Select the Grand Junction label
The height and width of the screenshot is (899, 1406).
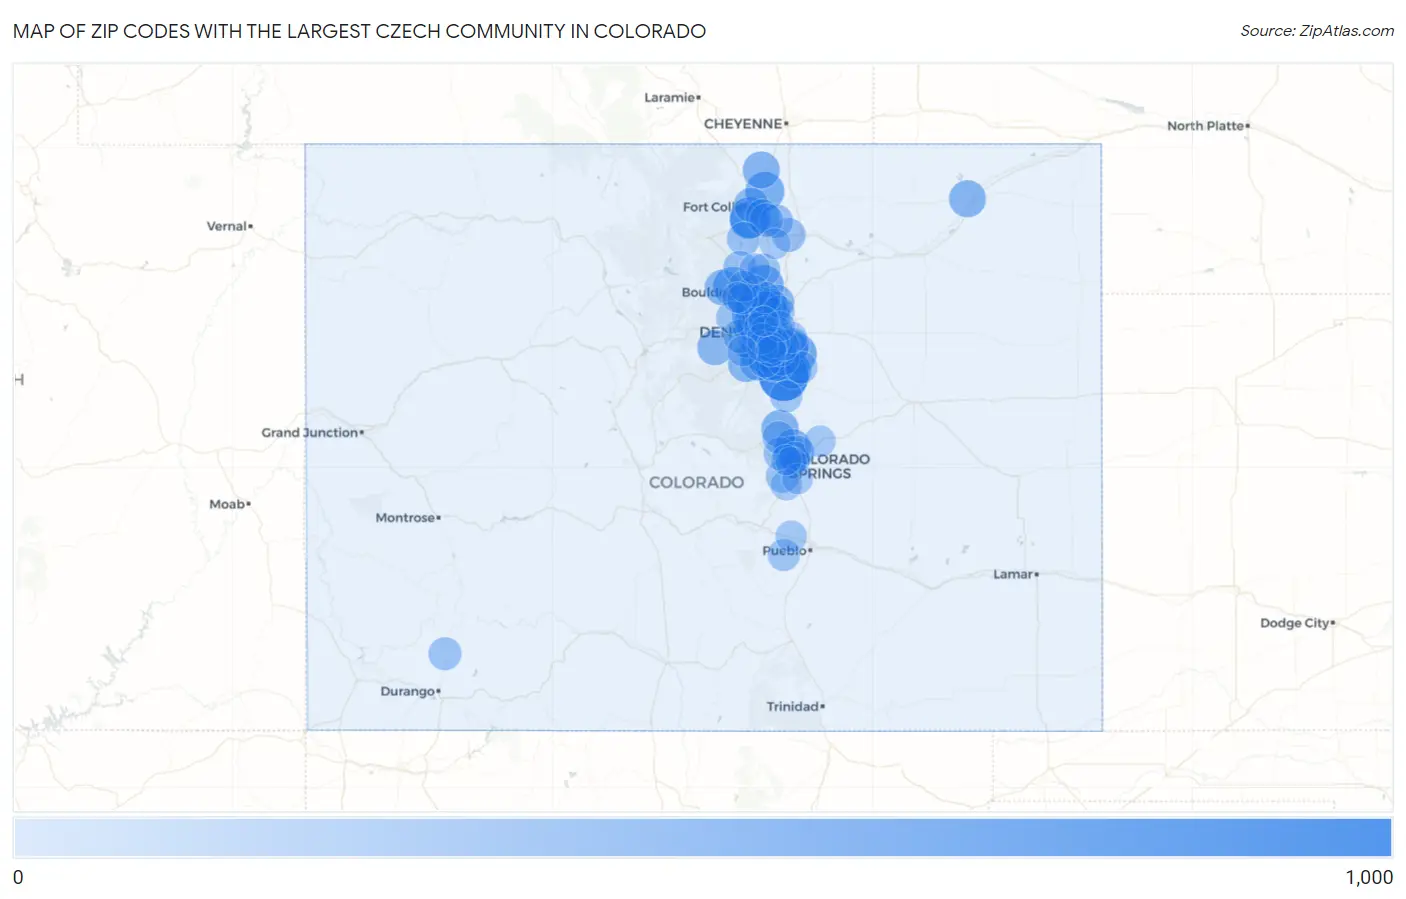pos(312,433)
